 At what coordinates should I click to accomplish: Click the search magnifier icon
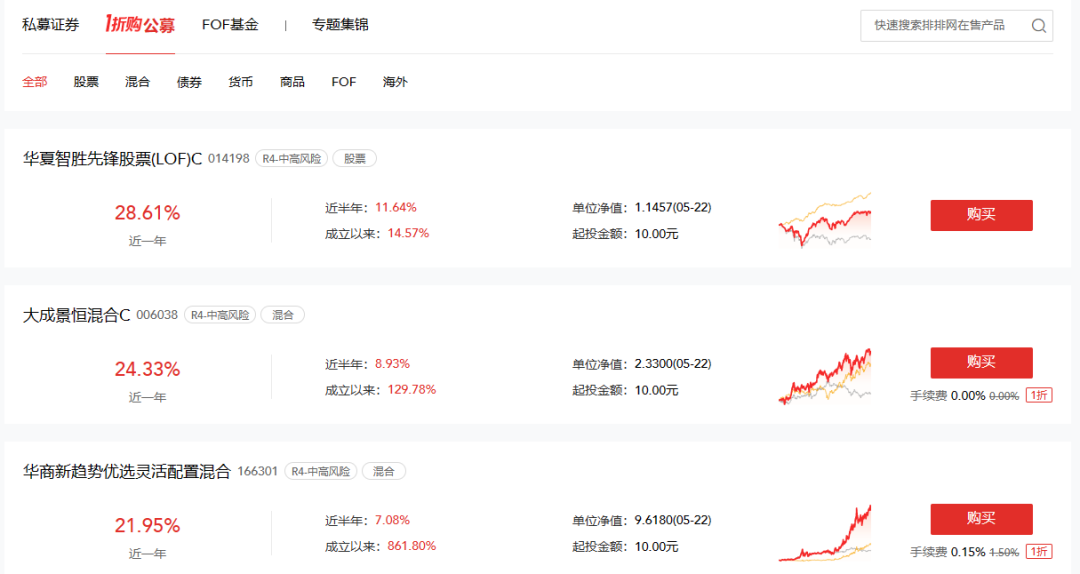click(x=1039, y=26)
